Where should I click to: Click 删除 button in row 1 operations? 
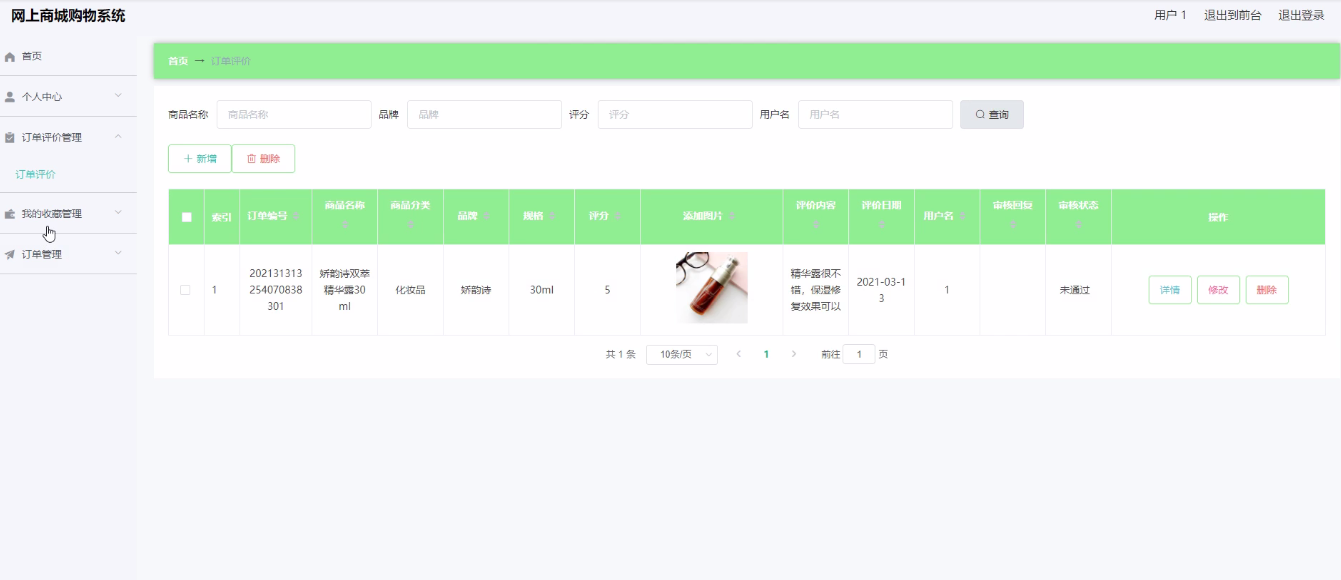(1267, 290)
